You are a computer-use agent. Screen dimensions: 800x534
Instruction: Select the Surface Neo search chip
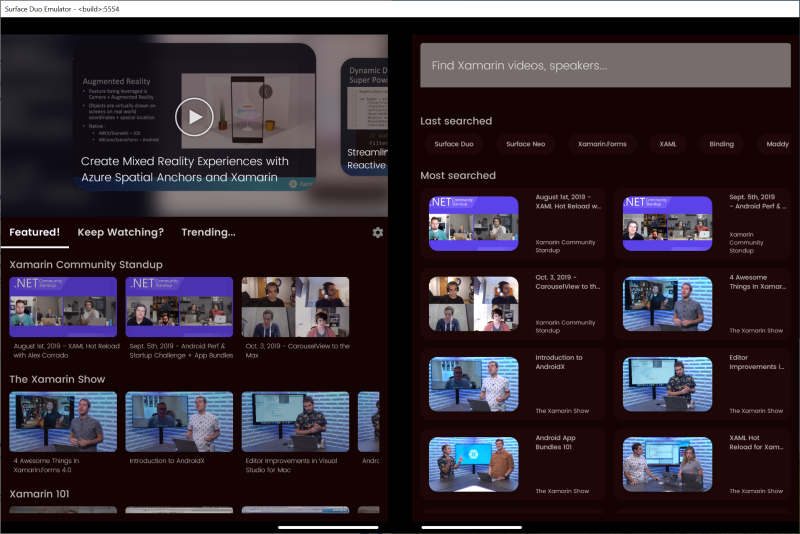coord(525,144)
